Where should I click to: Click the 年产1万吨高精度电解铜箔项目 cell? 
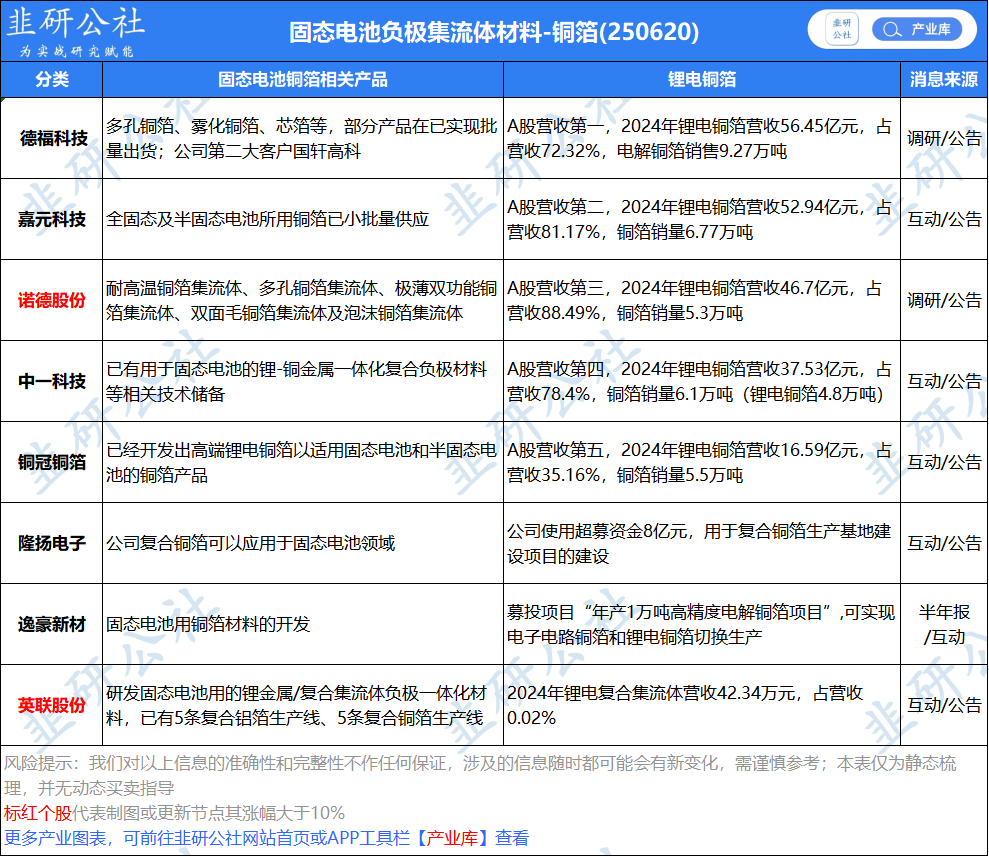[701, 624]
